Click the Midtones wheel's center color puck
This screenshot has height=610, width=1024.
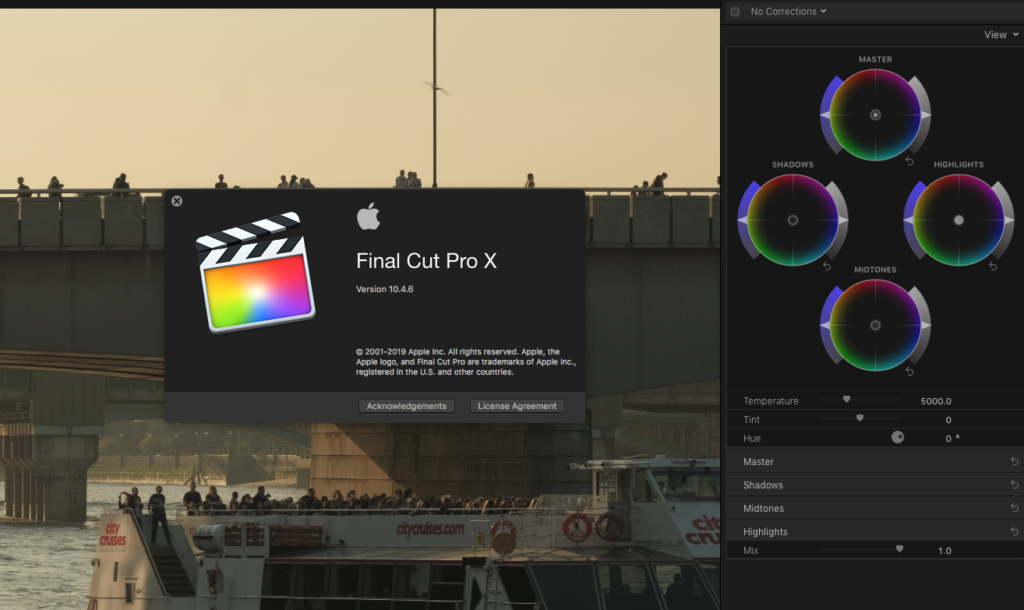coord(875,325)
